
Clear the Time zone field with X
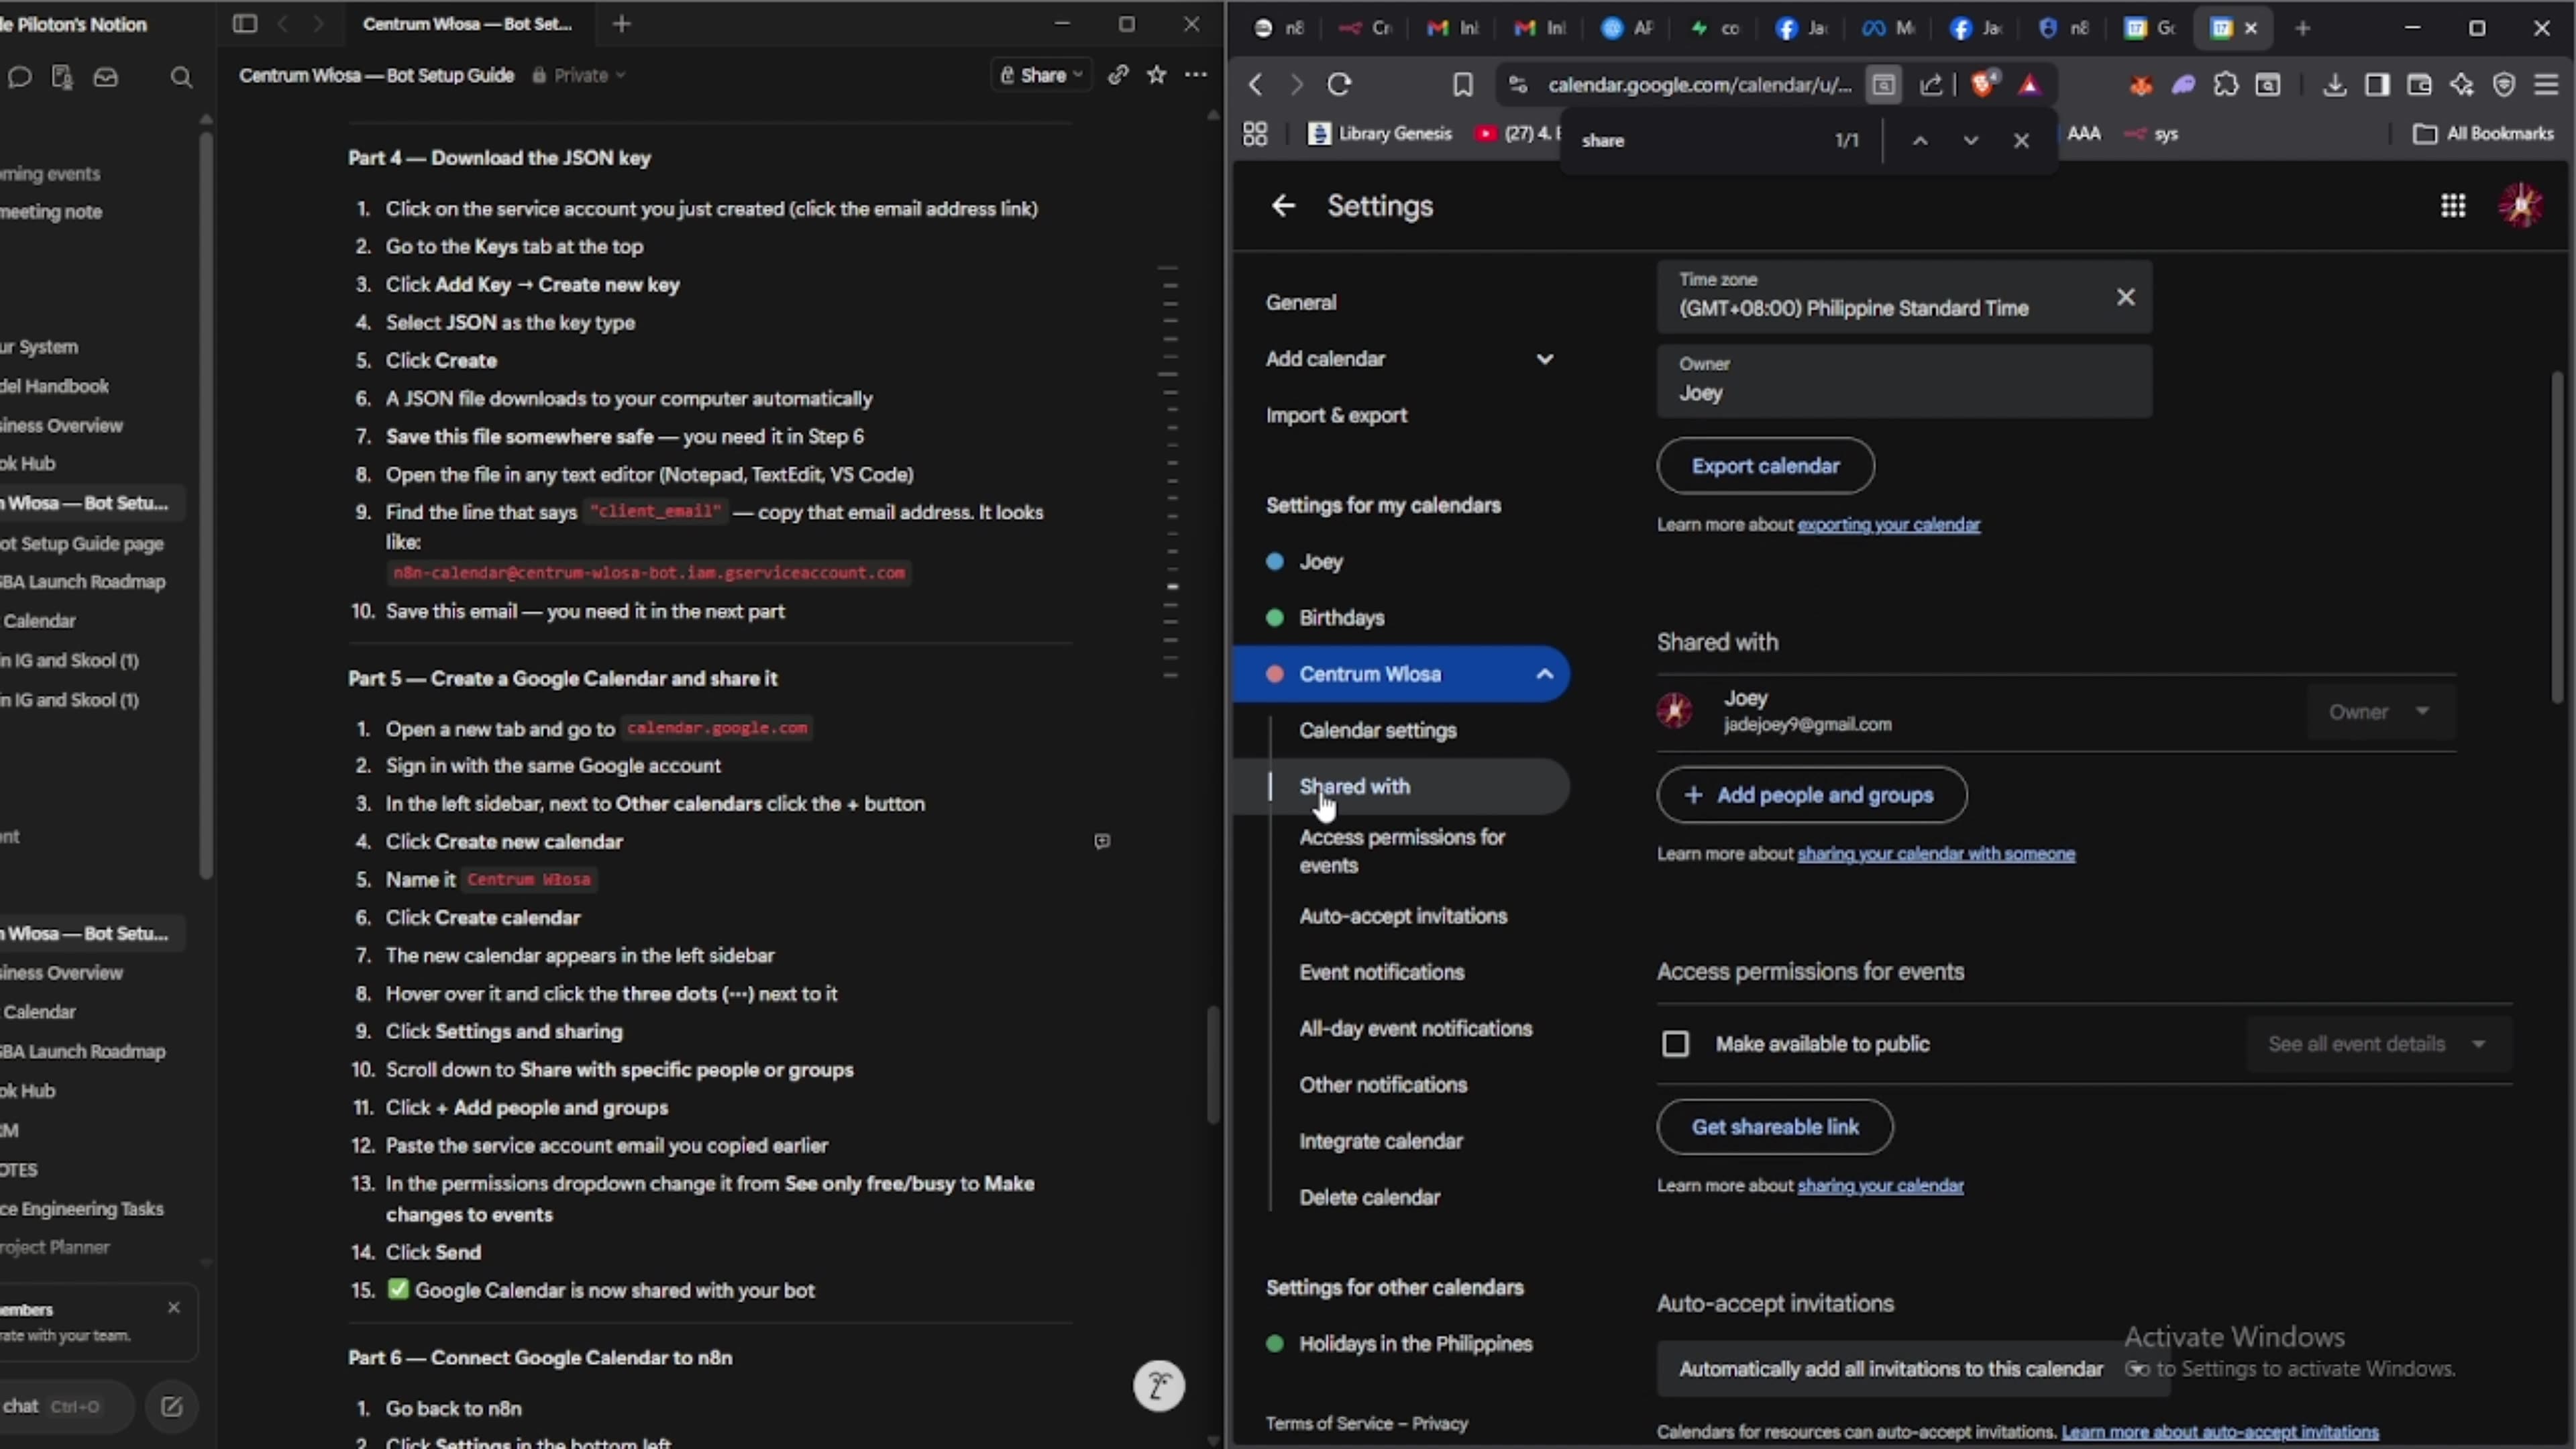[2126, 297]
